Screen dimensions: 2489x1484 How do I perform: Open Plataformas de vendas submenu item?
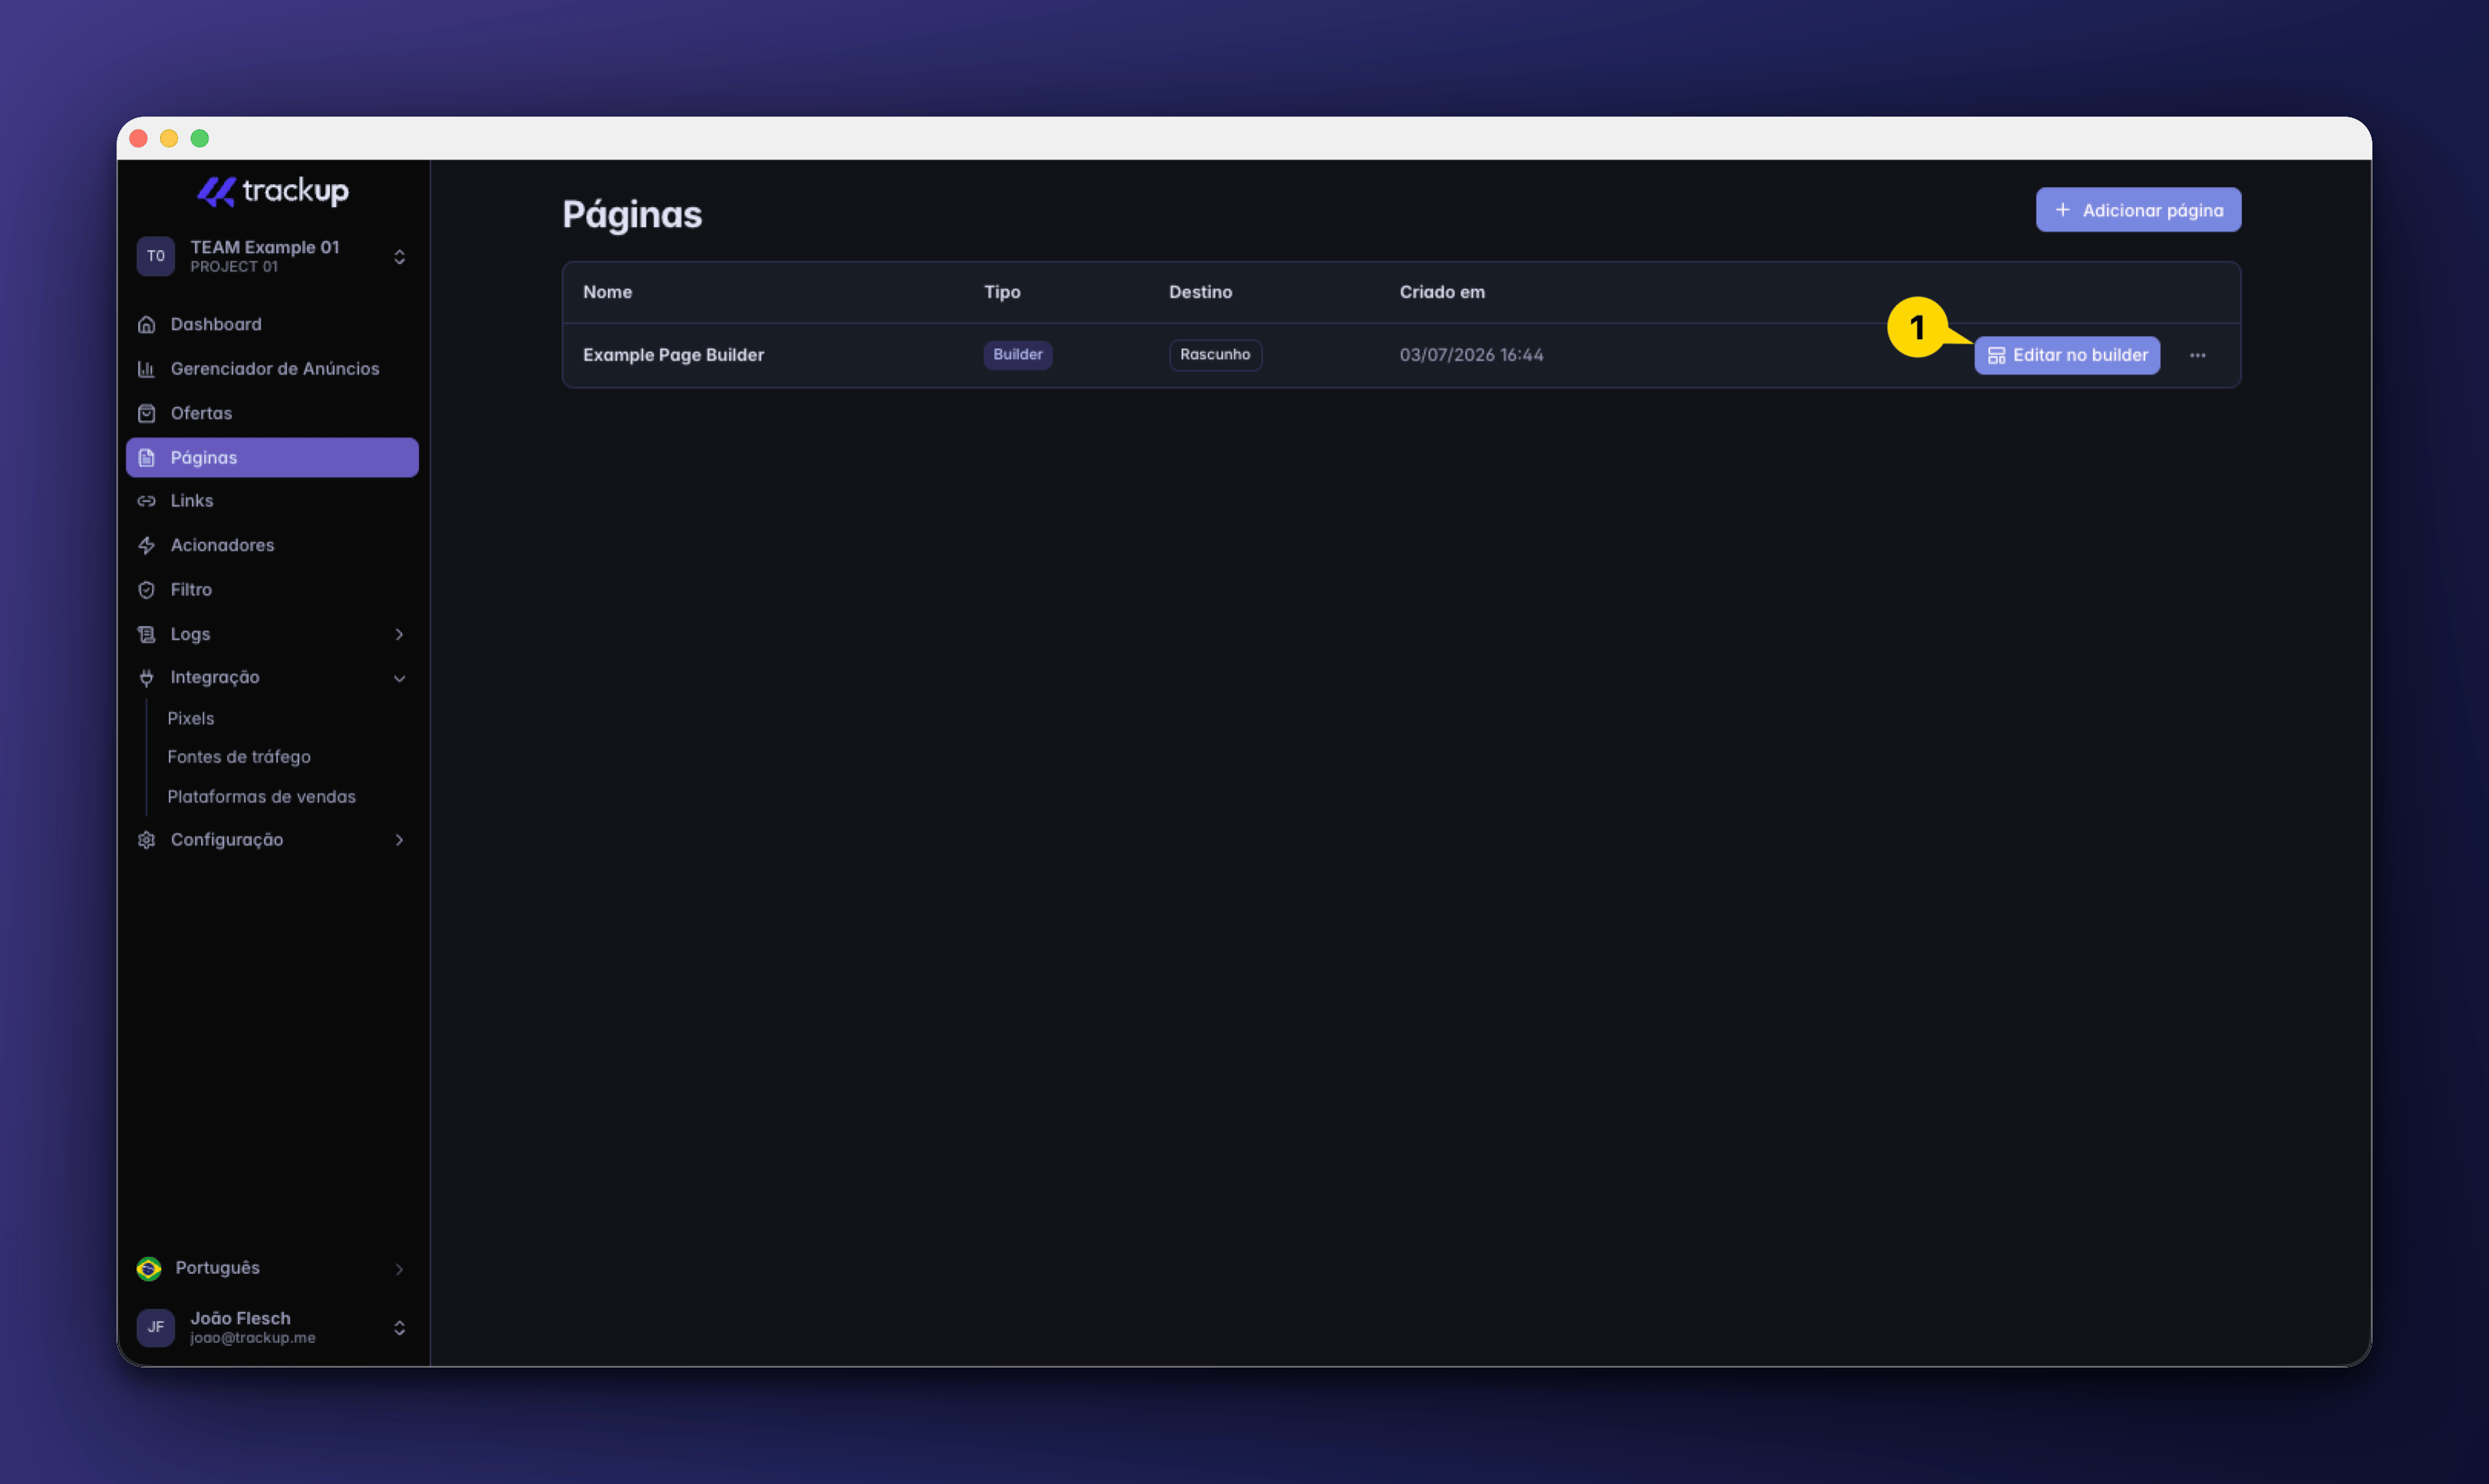click(261, 797)
